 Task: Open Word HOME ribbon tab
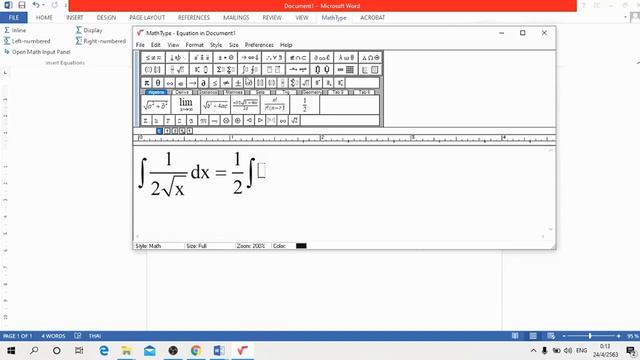(x=44, y=18)
